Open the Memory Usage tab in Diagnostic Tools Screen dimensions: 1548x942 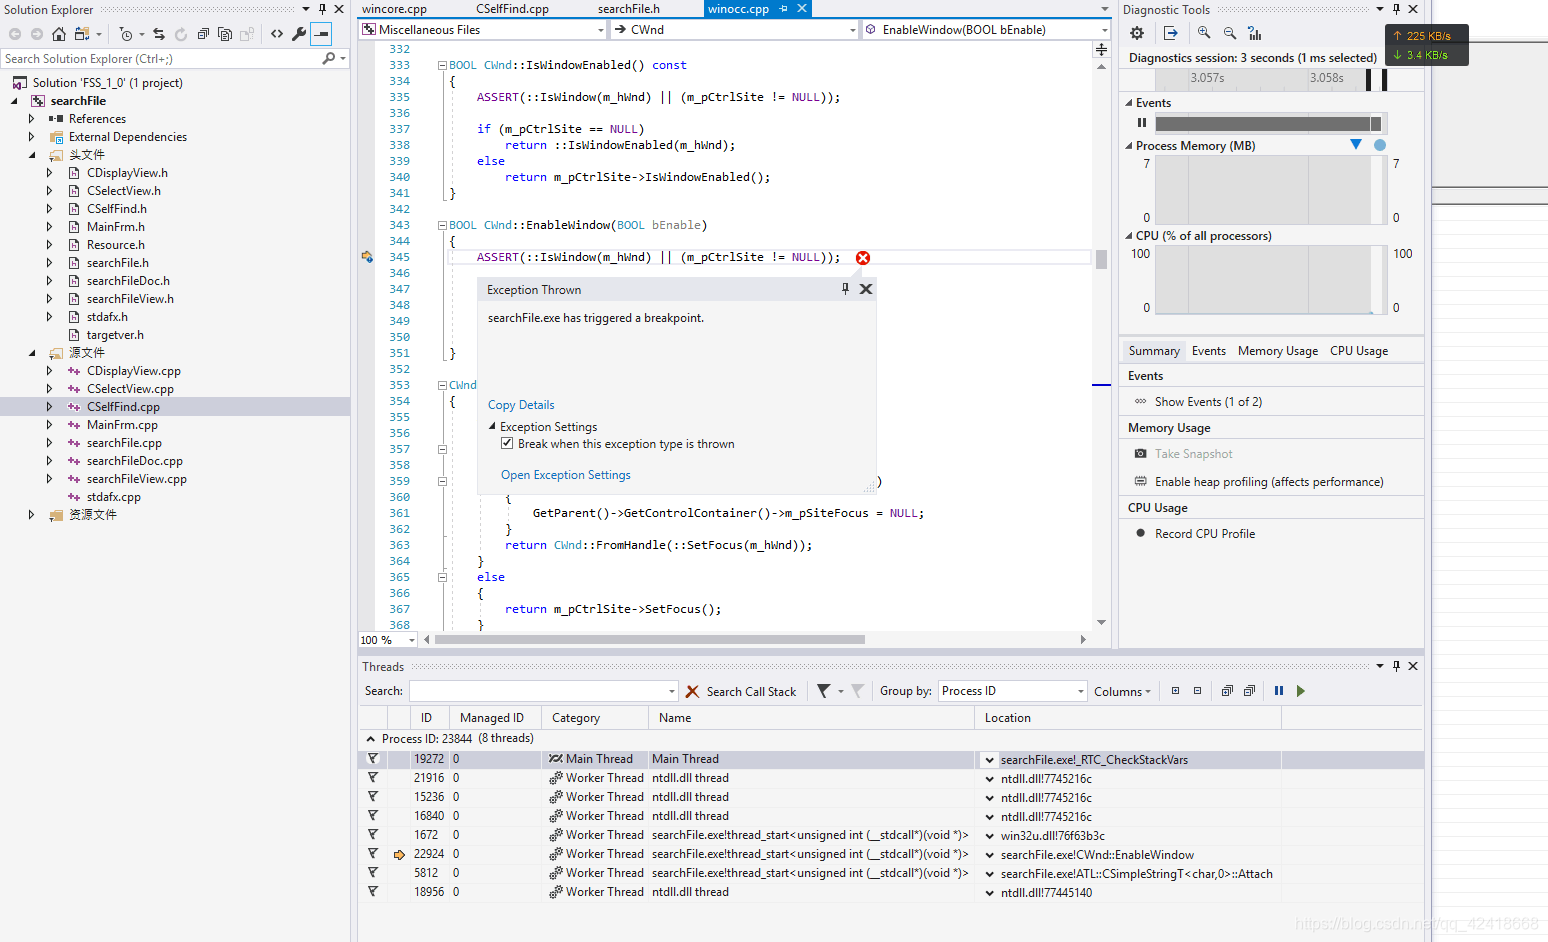[x=1278, y=351]
